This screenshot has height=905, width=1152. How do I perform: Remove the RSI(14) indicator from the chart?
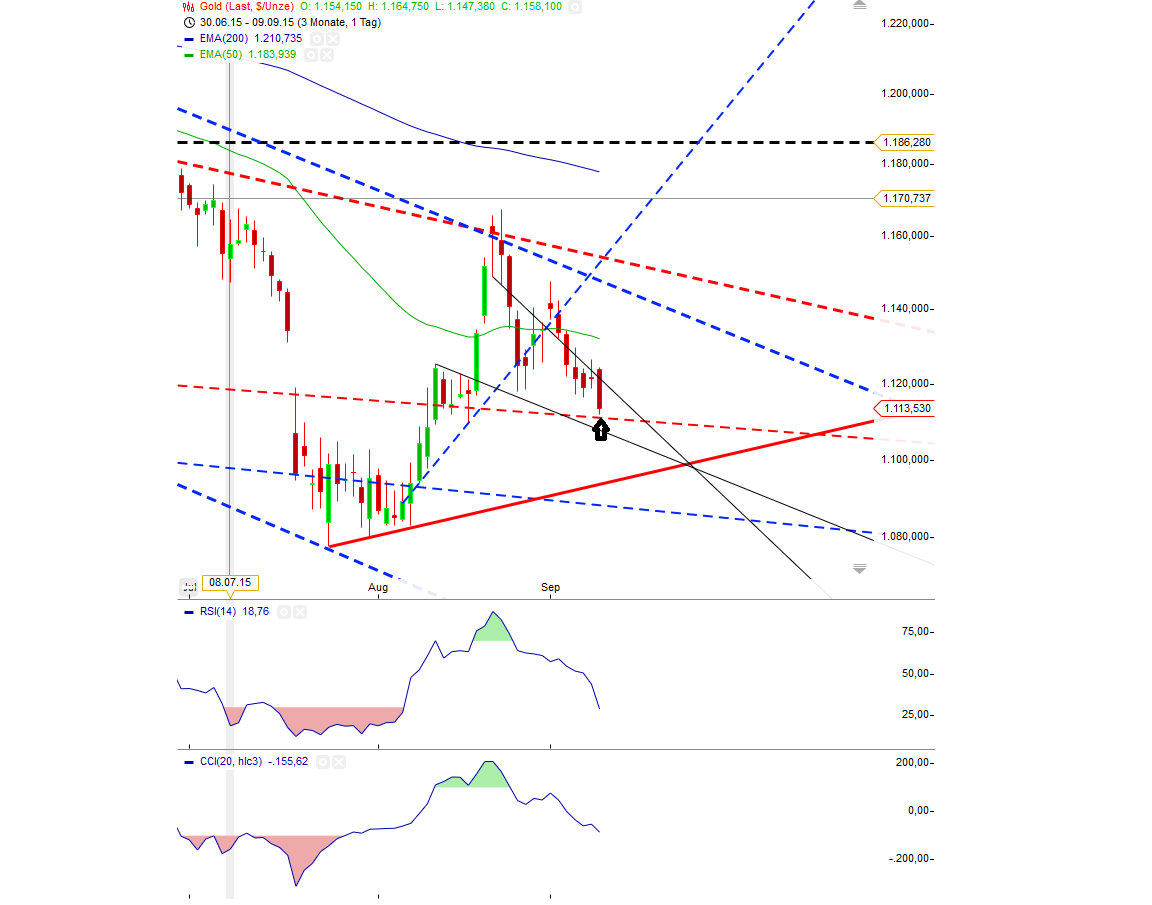(300, 611)
